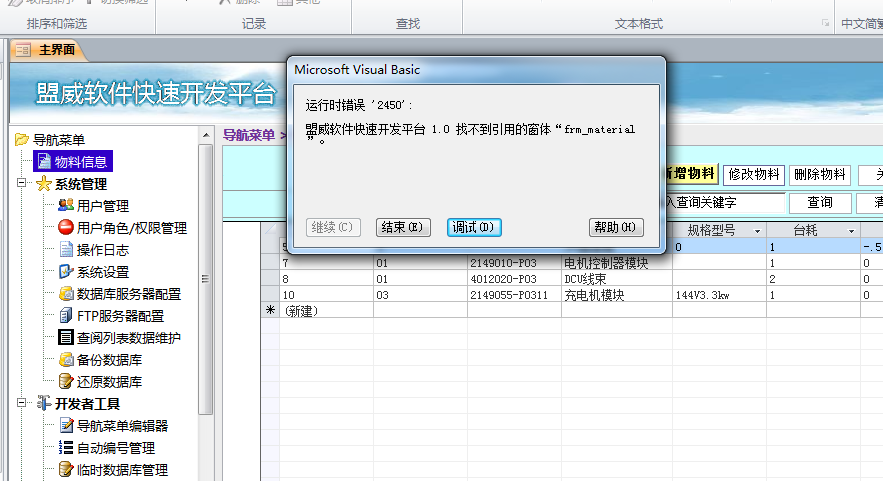
Task: Open the 物料信息 document icon
Action: coord(44,162)
